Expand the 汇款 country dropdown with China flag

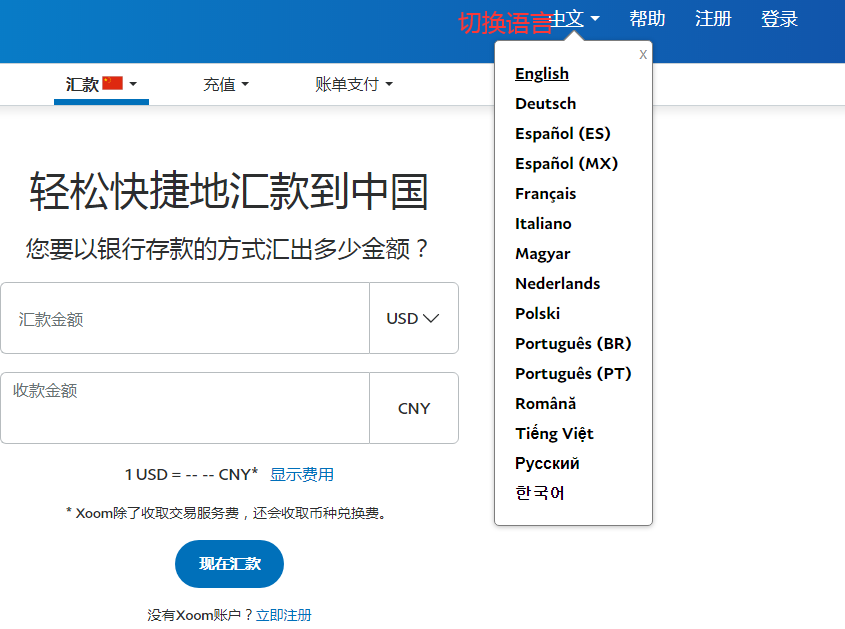click(x=101, y=85)
